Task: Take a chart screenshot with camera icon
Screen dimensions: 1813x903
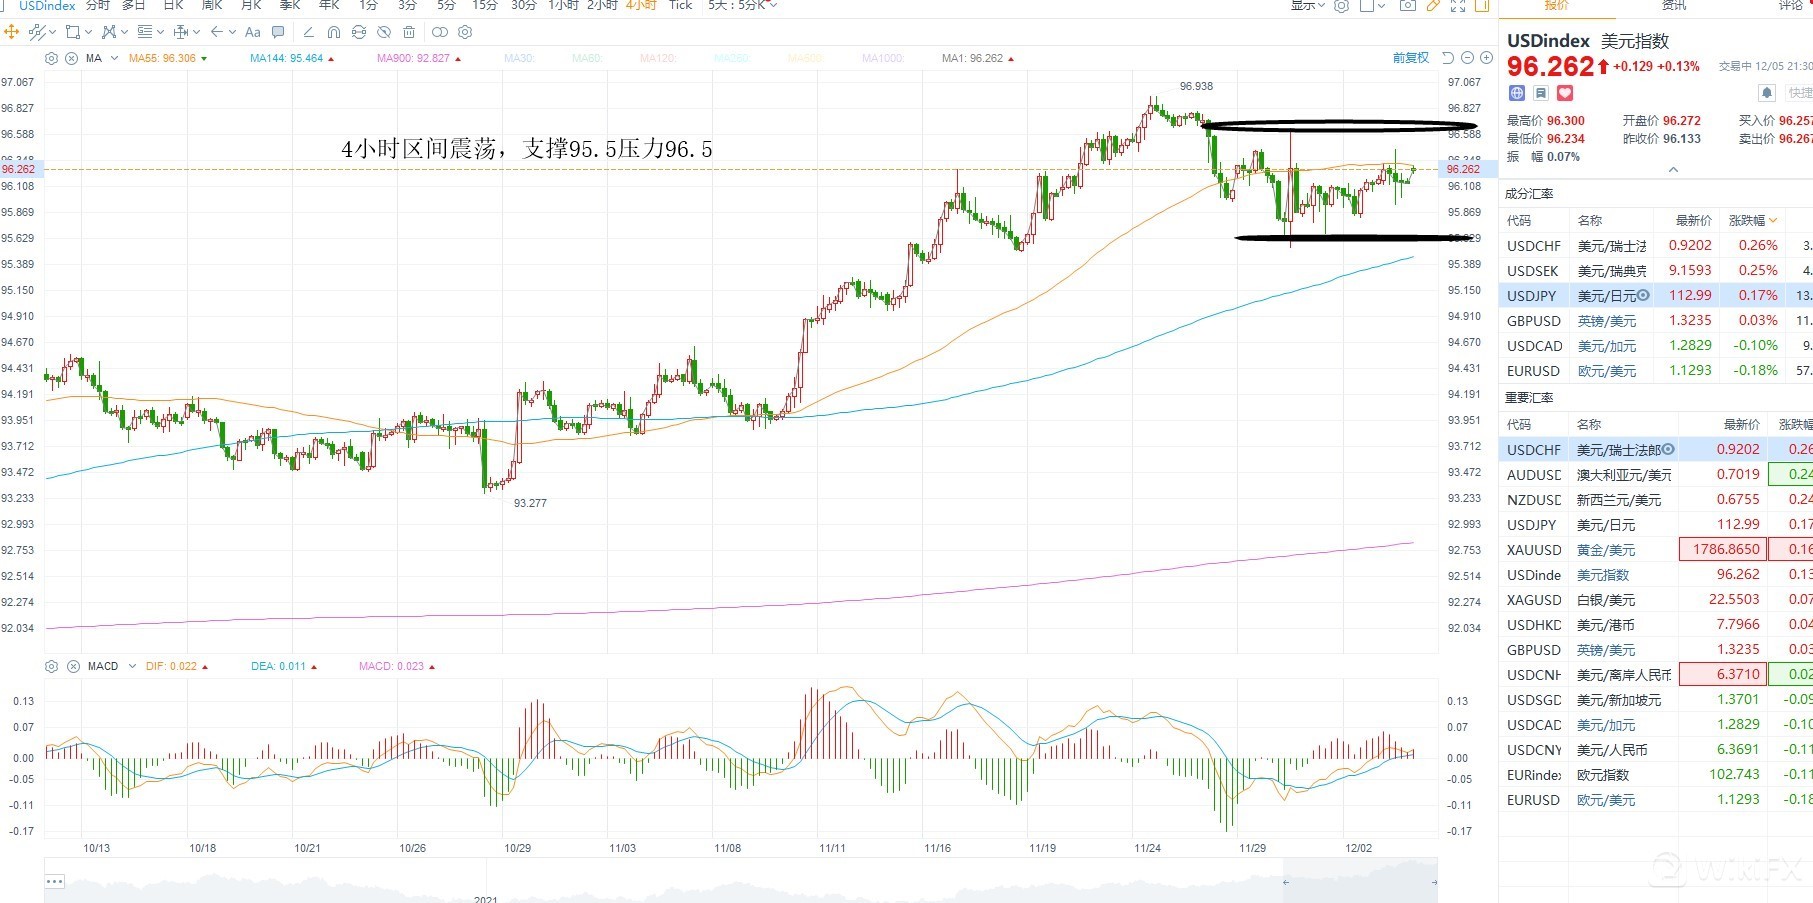Action: 1407,6
